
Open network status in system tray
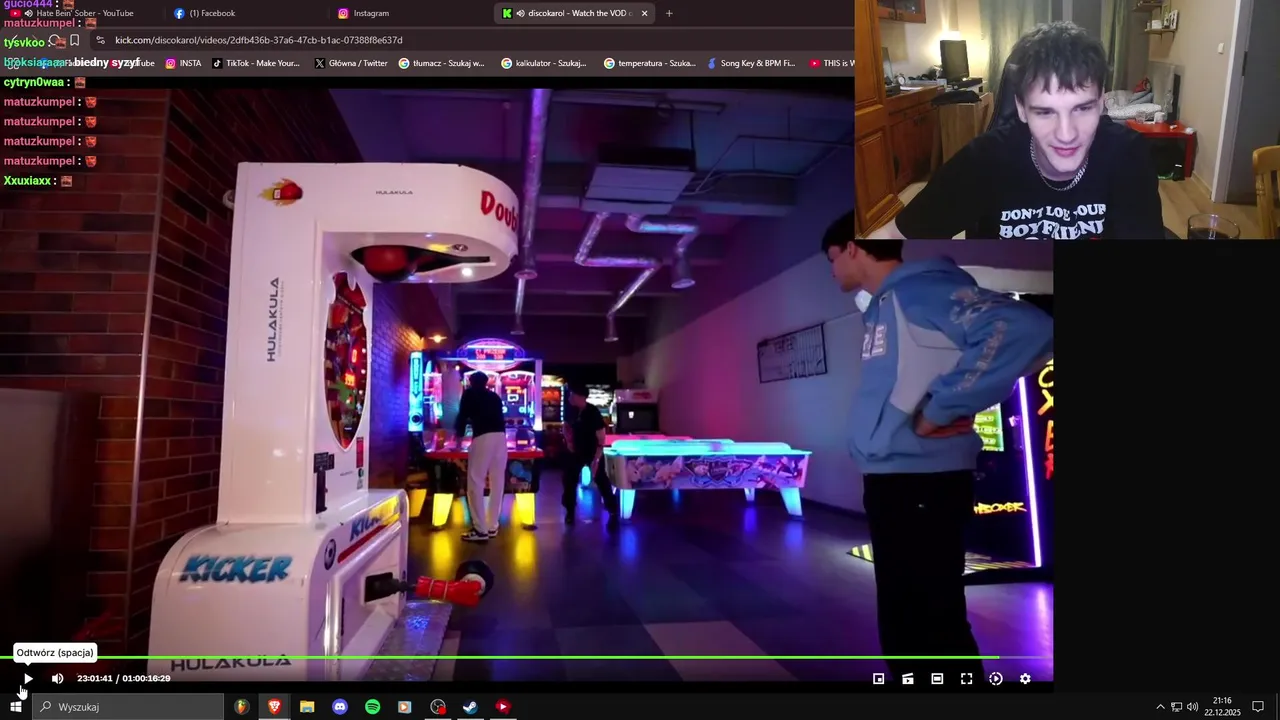[x=1176, y=707]
